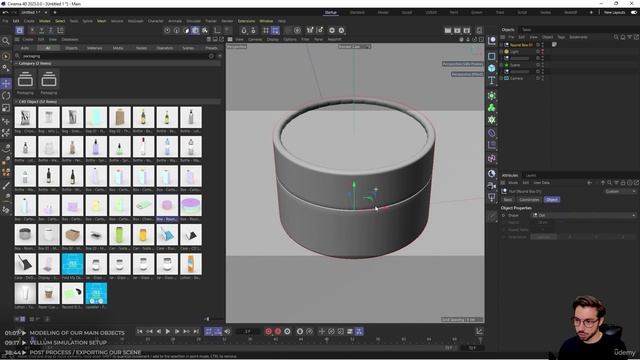Open the Window menu
Screen dimensions: 640x360
pyautogui.click(x=266, y=21)
